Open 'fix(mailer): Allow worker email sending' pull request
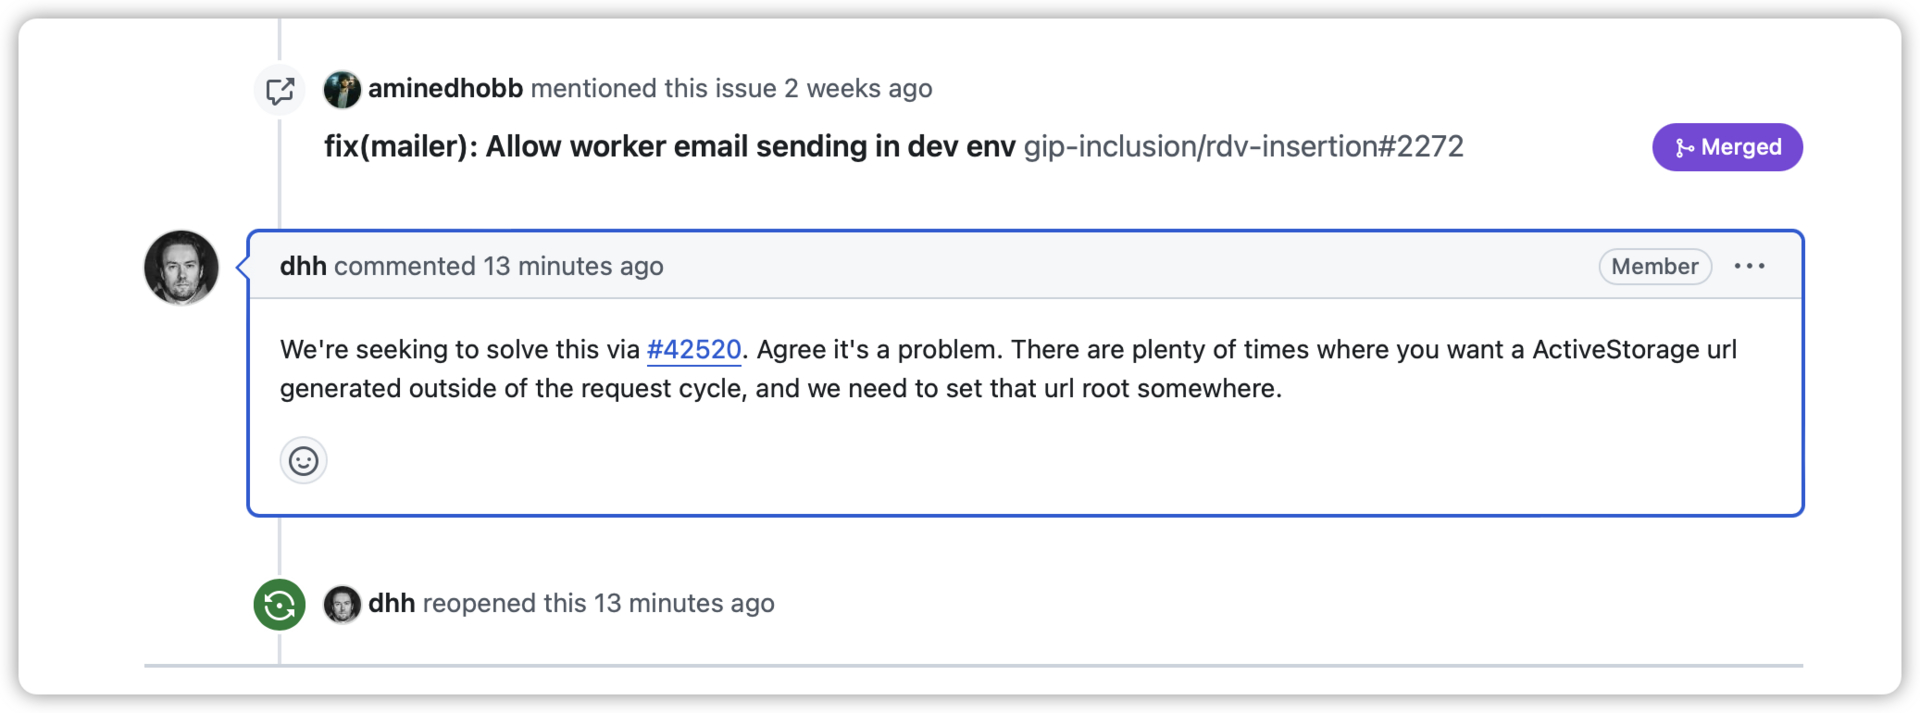Screen dimensions: 1920x713 [x=669, y=146]
